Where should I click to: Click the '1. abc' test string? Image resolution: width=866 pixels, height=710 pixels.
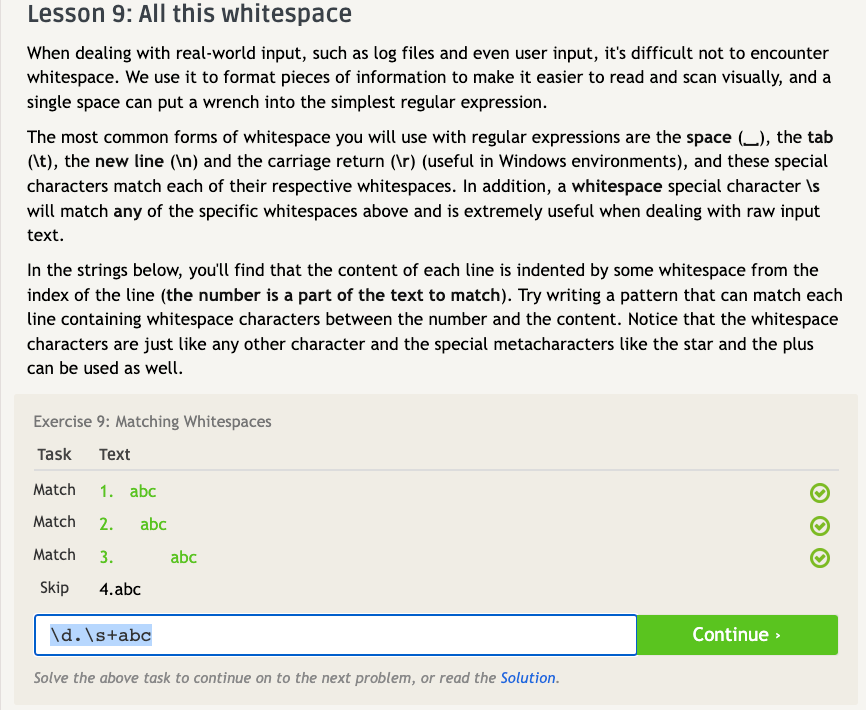(128, 491)
